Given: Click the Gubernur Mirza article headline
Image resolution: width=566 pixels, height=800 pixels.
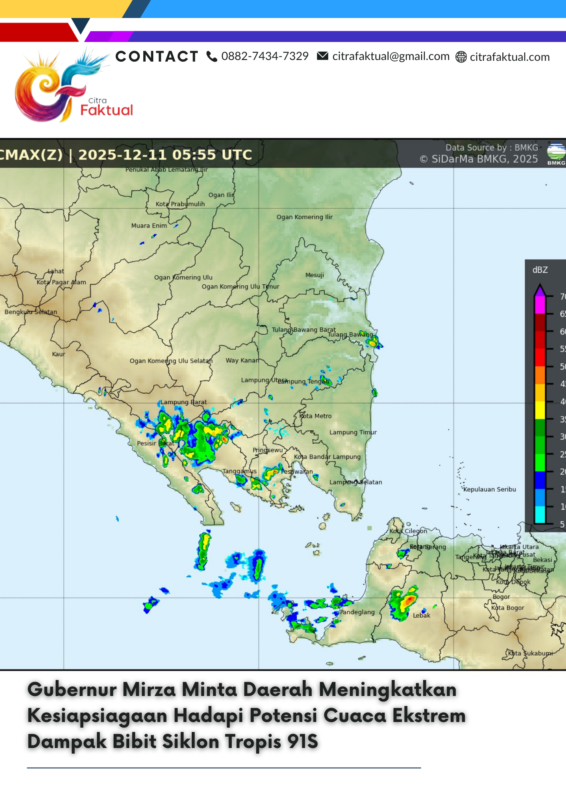Looking at the screenshot, I should click(x=247, y=715).
